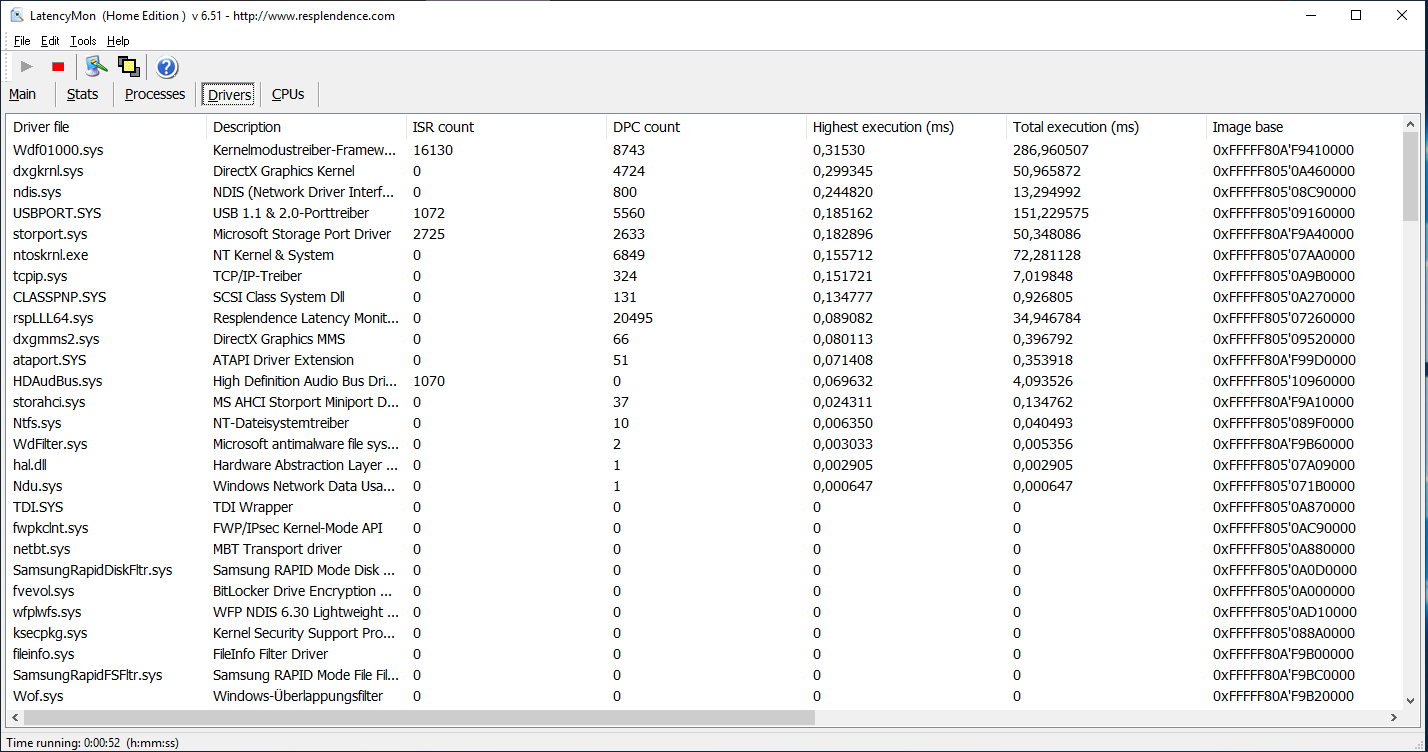Sort by Total execution (ms) header
The width and height of the screenshot is (1428, 752).
pyautogui.click(x=1106, y=127)
